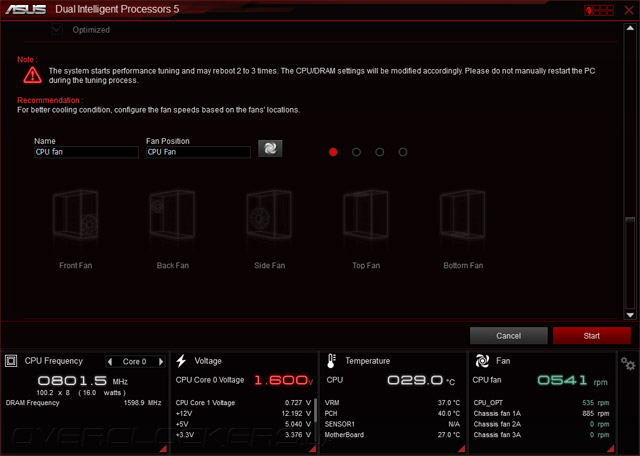
Task: Select the Top Fan case illustration
Action: pos(366,214)
